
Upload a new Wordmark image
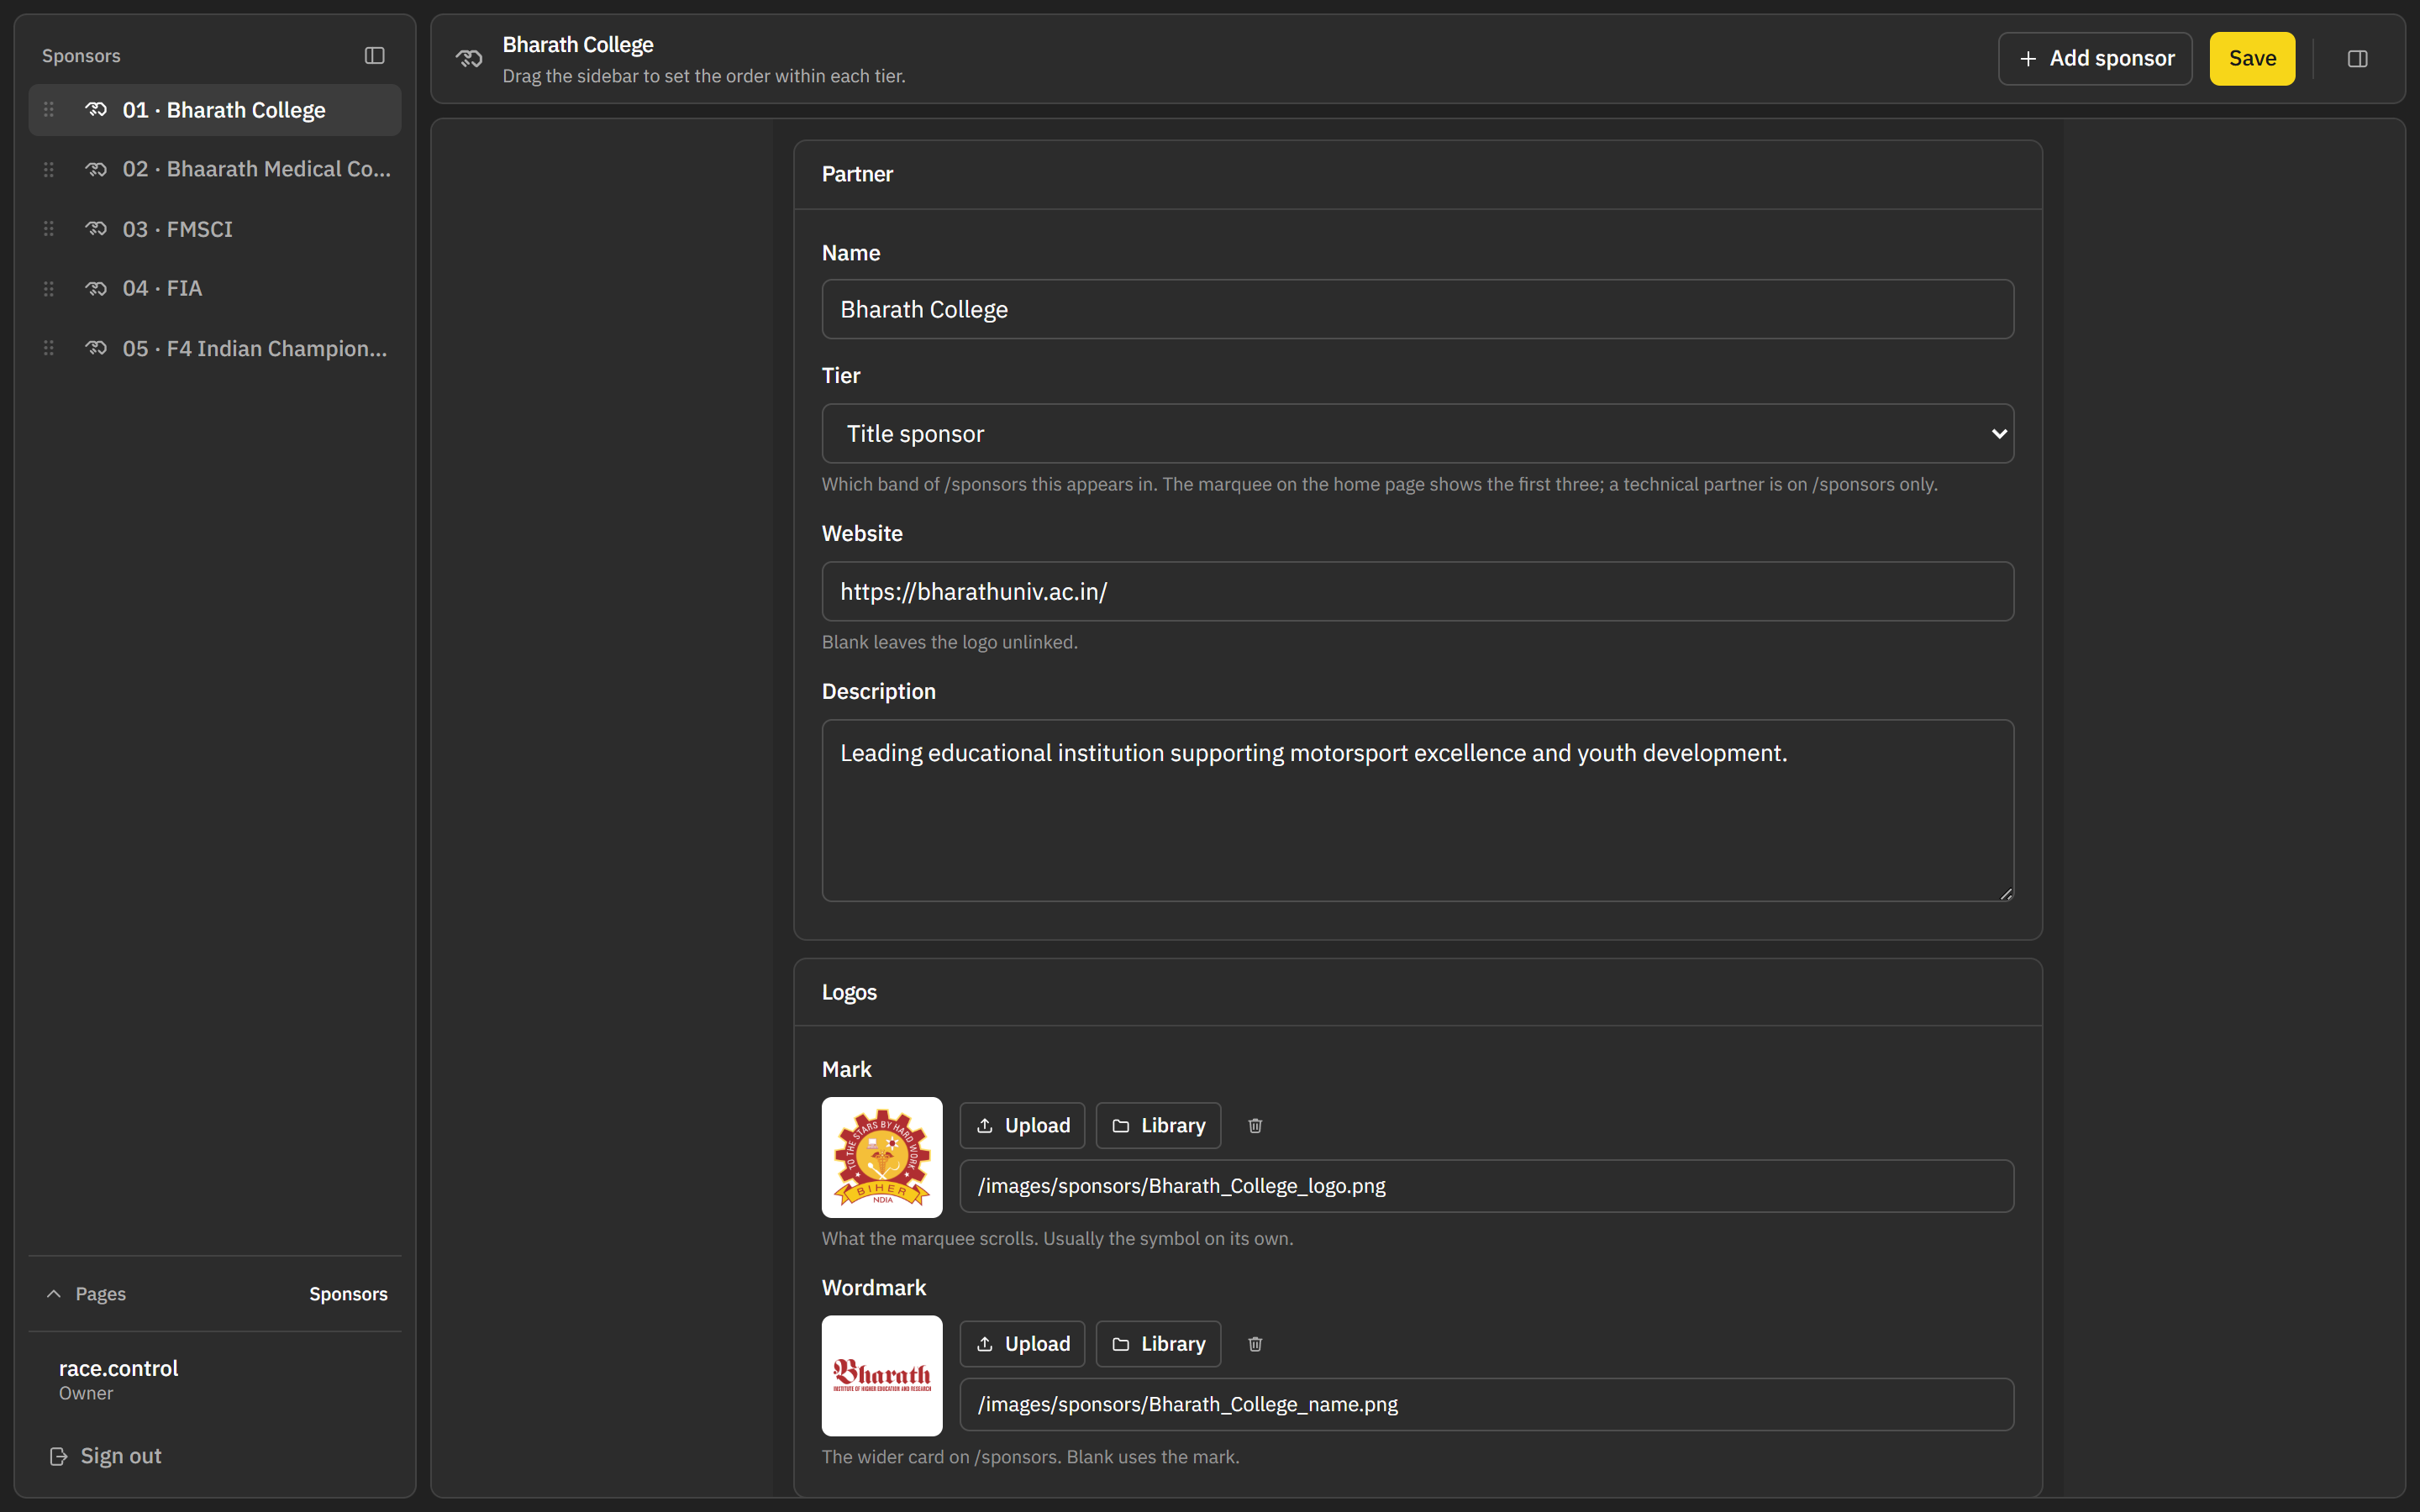coord(1022,1344)
